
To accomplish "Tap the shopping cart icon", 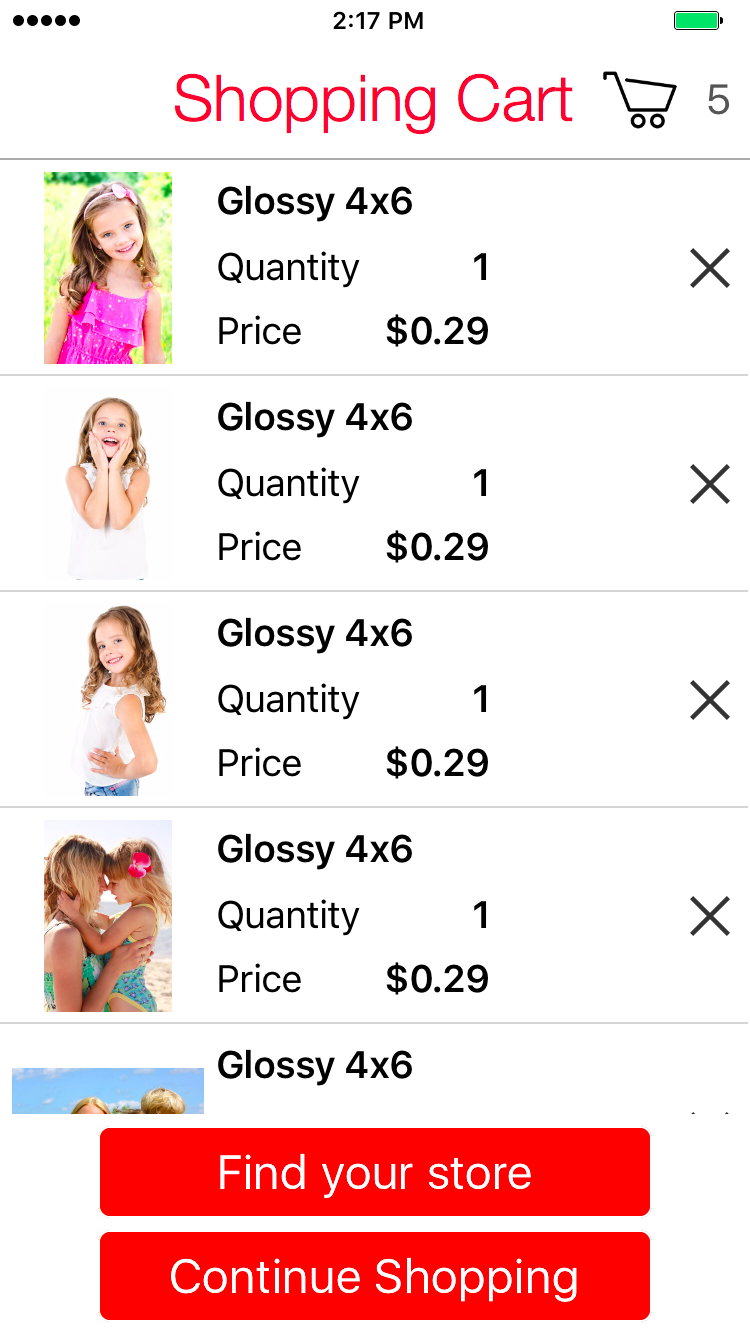I will click(x=640, y=100).
